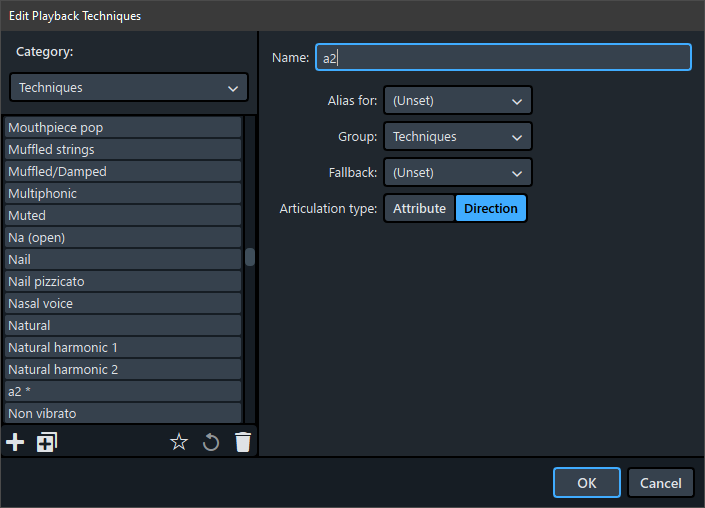Confirm changes with OK button

(x=587, y=483)
